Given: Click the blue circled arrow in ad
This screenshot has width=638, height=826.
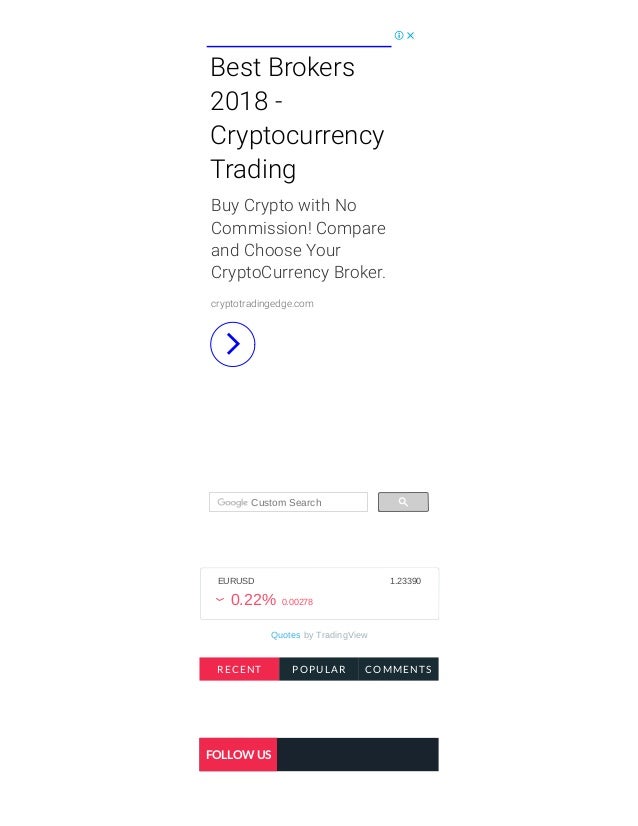Looking at the screenshot, I should [232, 345].
